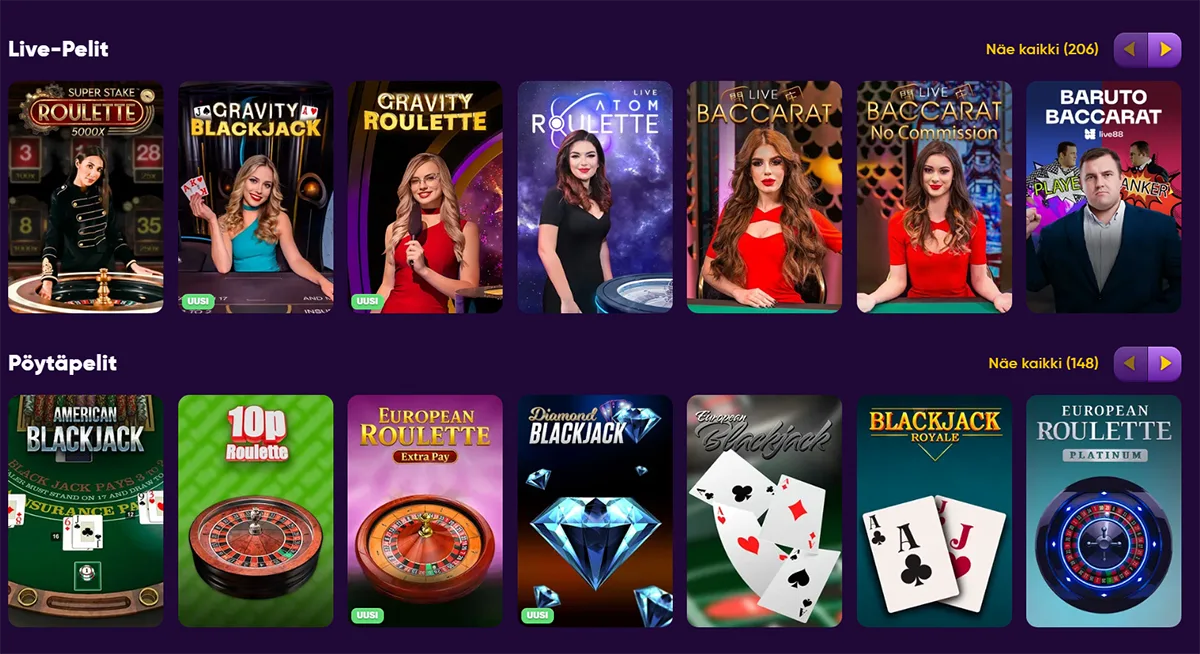Select the Baruto Baccarat game tile
Screen dimensions: 1200x654
pyautogui.click(x=1104, y=197)
